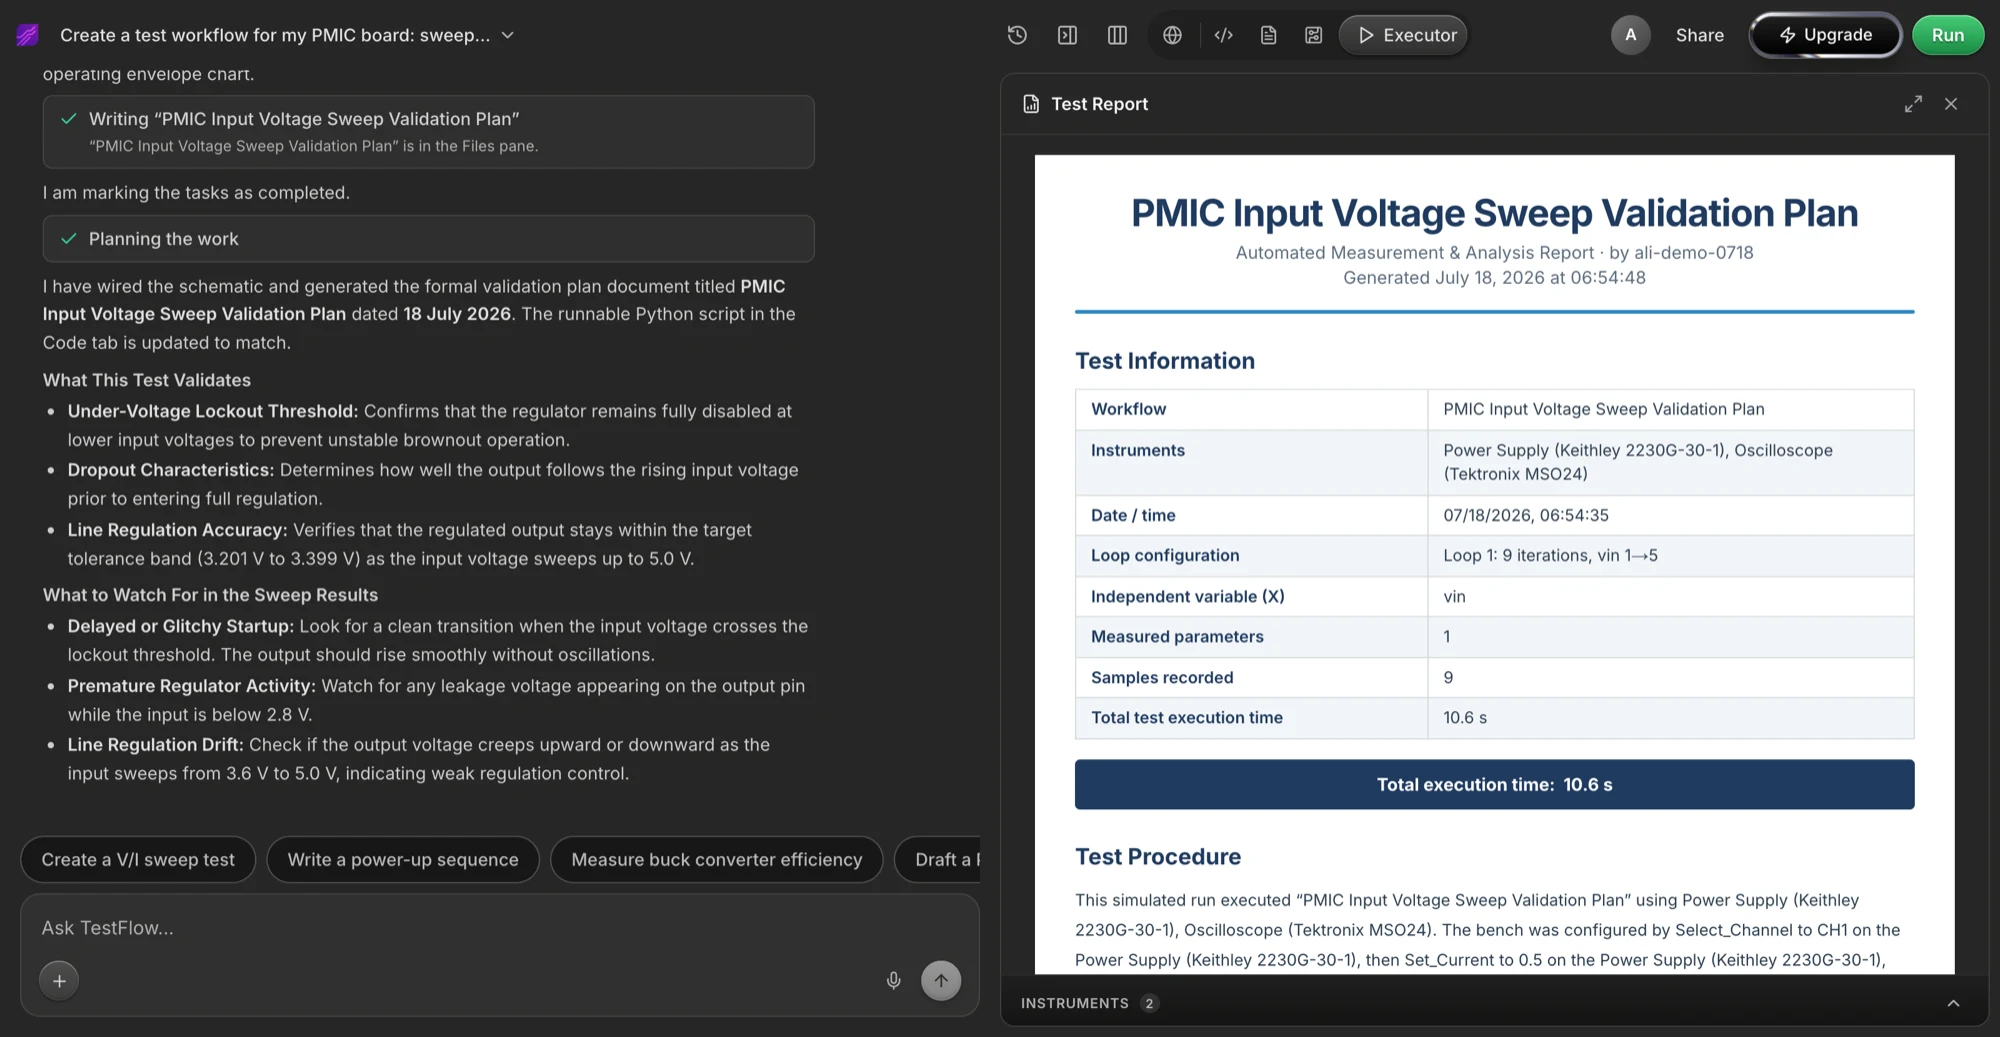Viewport: 2000px width, 1037px height.
Task: Click the 'Total execution time: 10.6 s' banner
Action: [x=1494, y=785]
